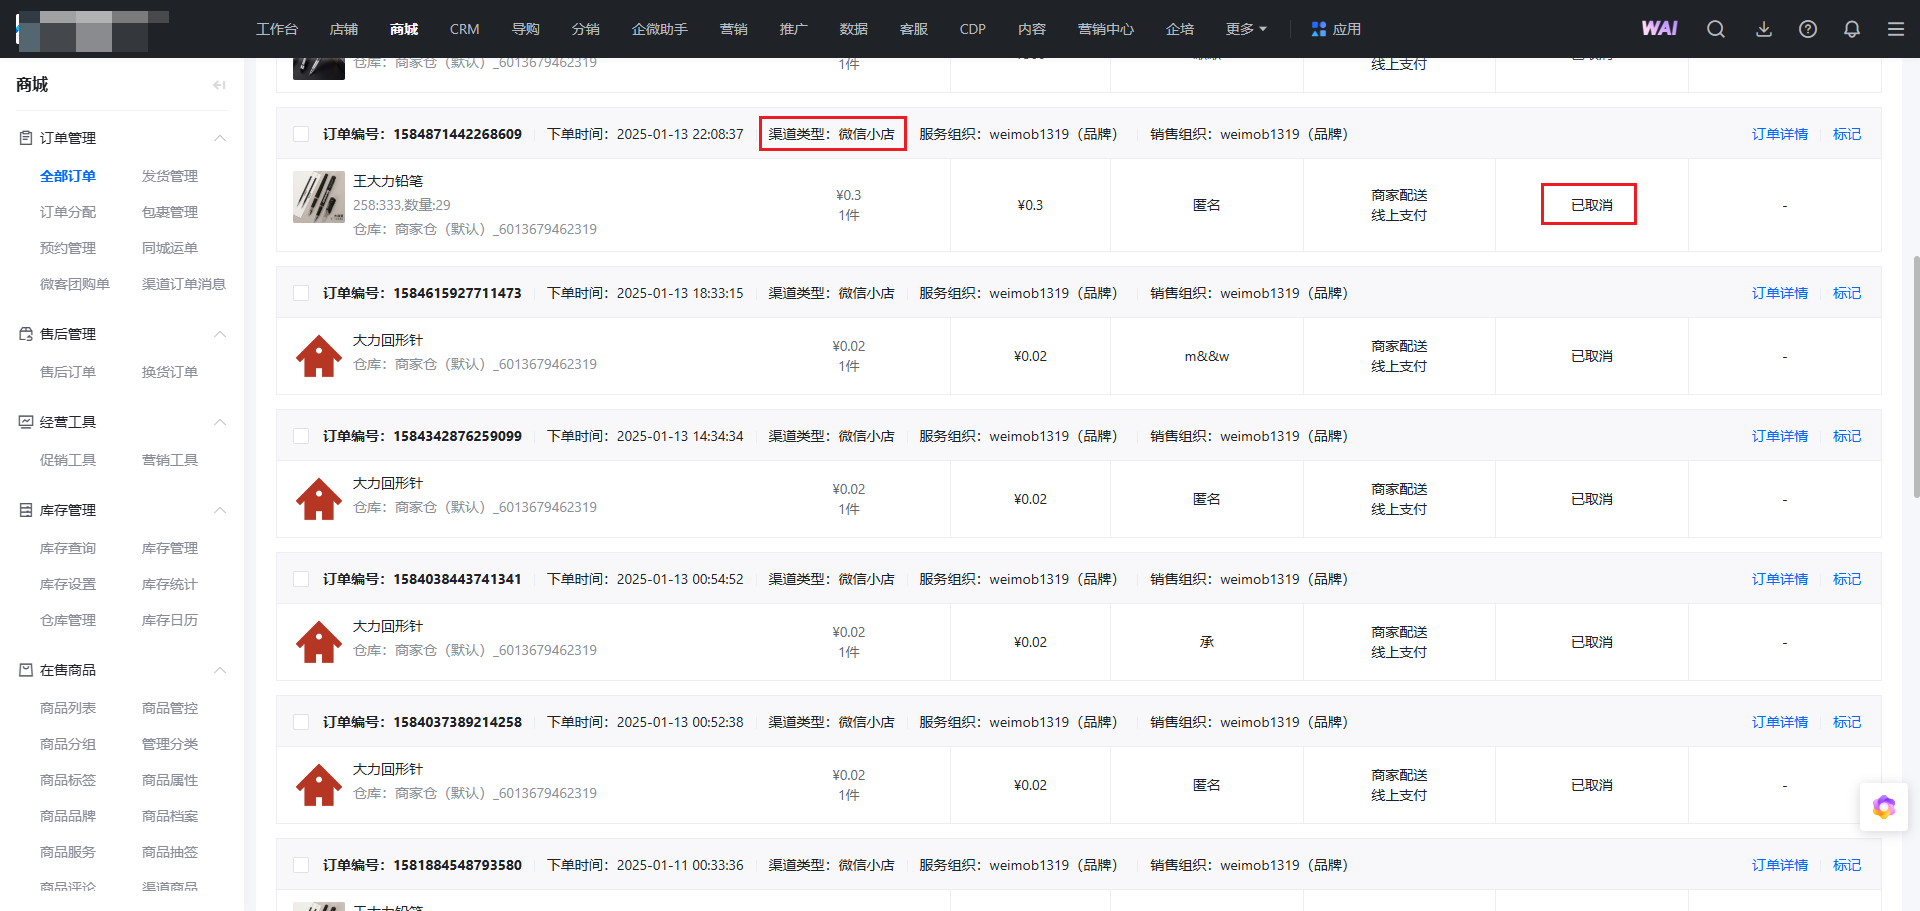This screenshot has width=1920, height=911.
Task: Click the 王大力铅笔 product thumbnail
Action: 319,197
